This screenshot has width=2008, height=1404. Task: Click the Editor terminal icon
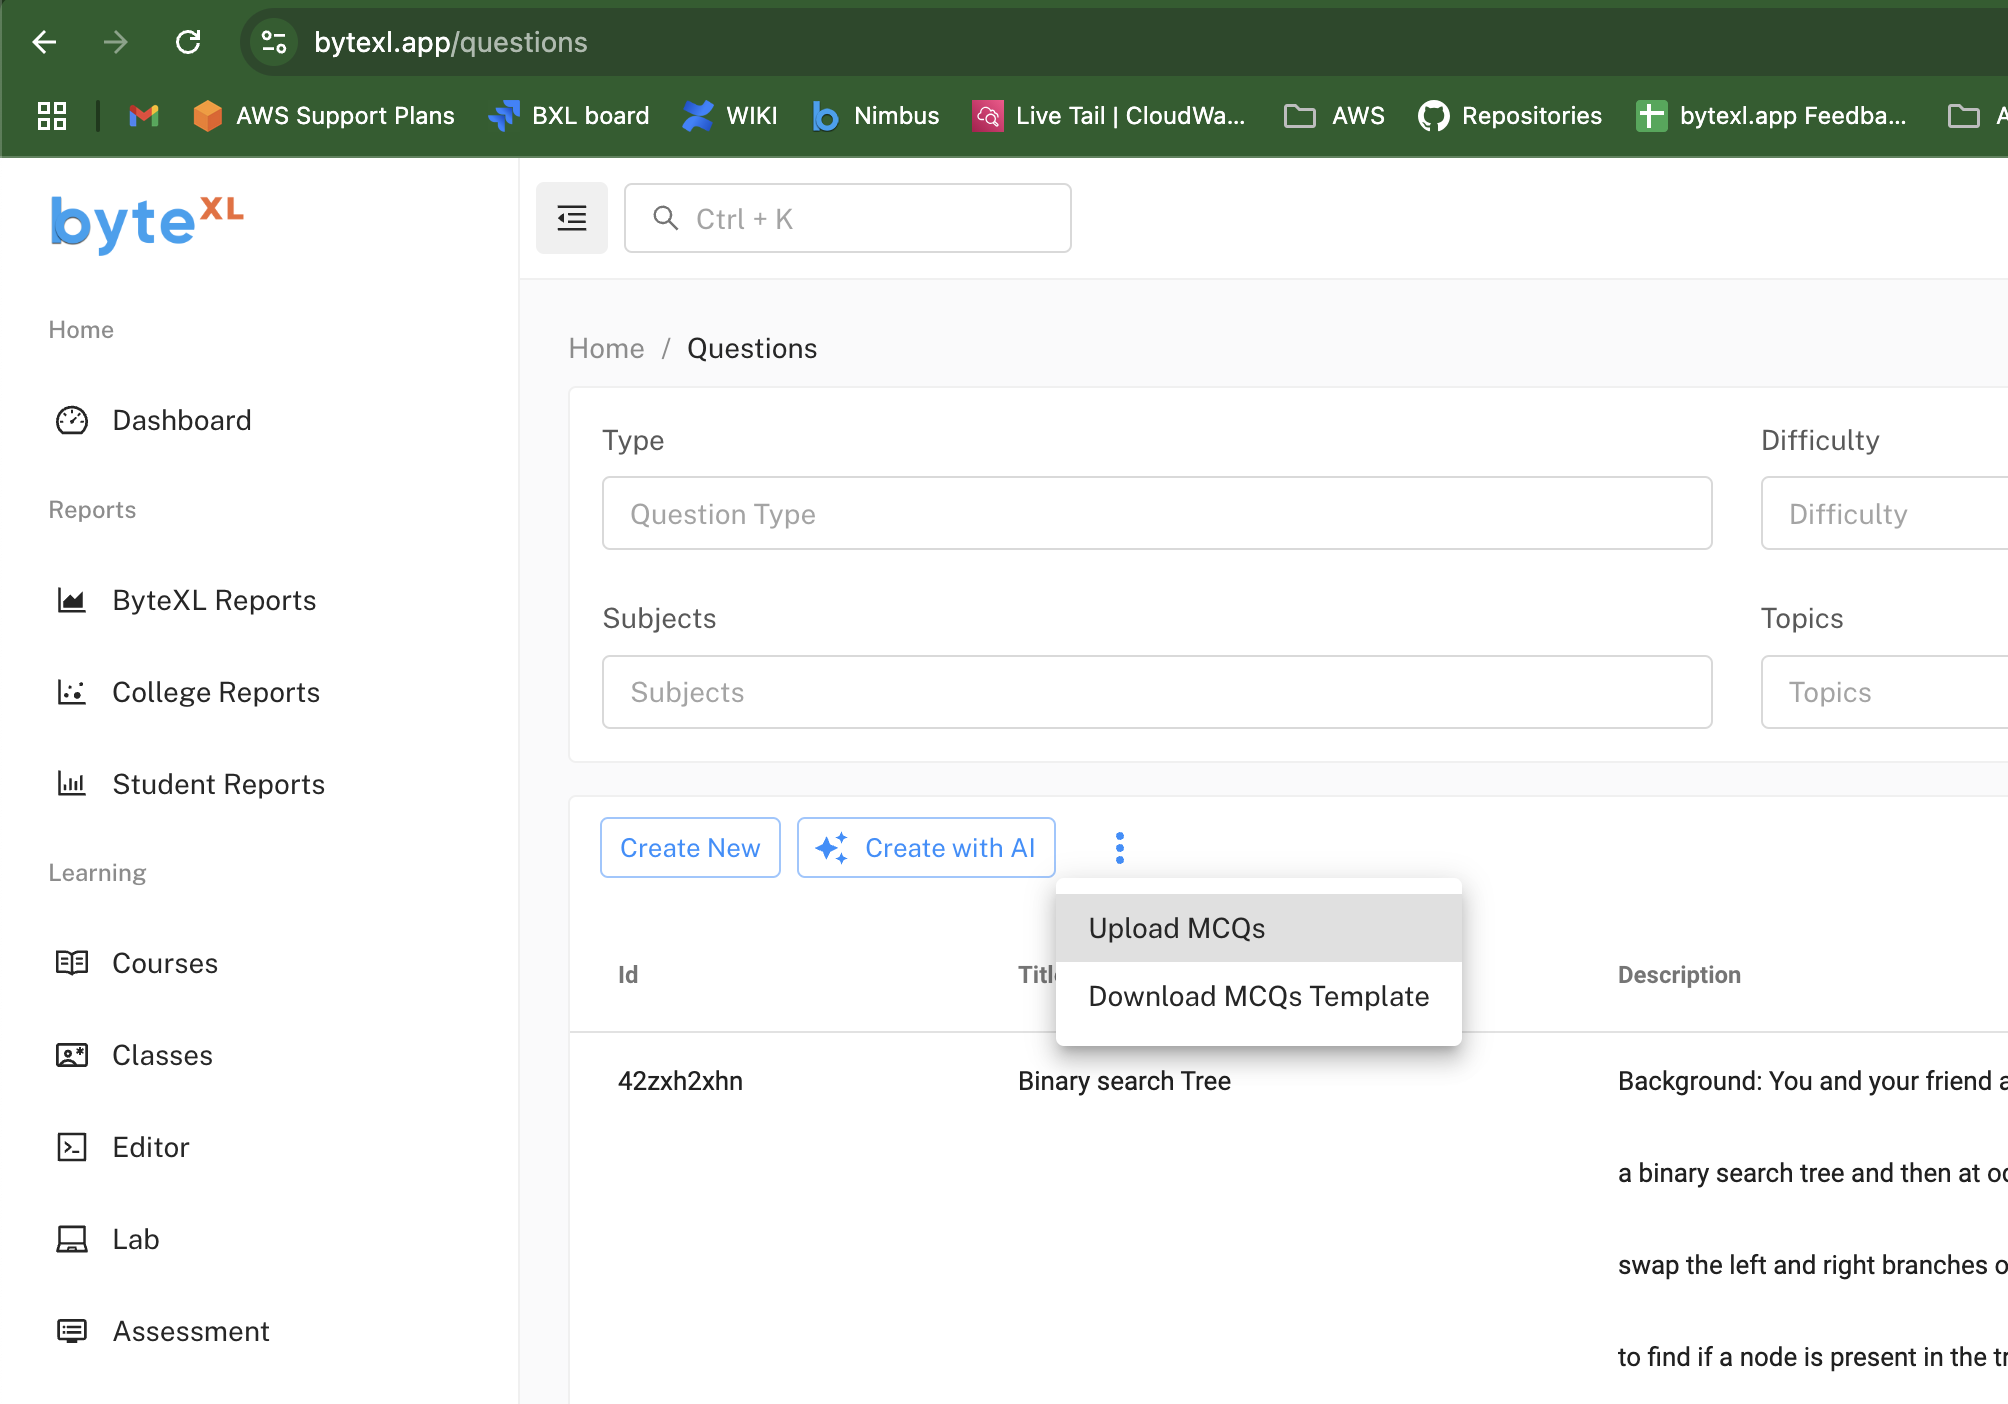(72, 1147)
